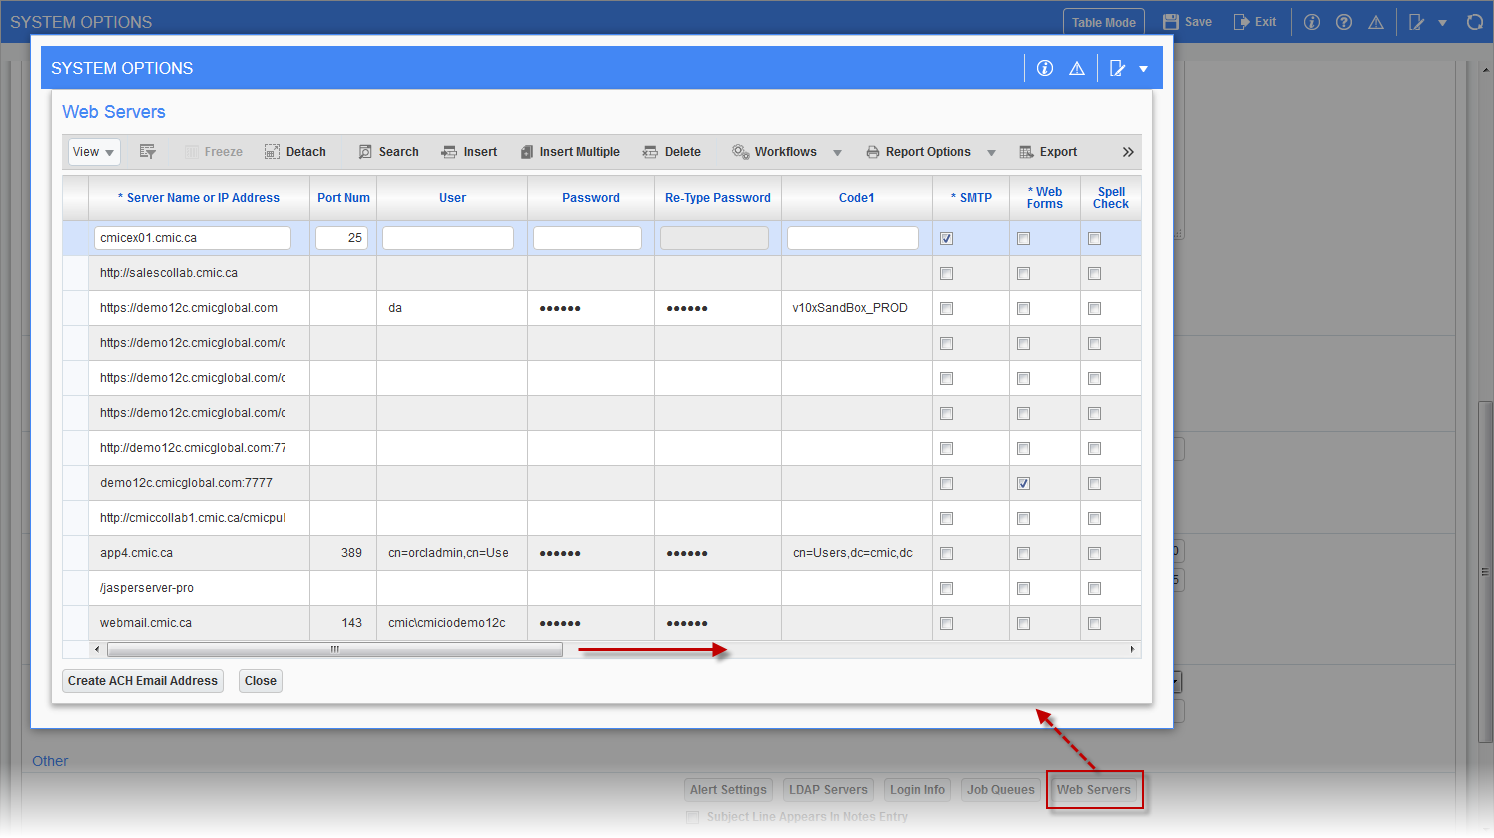Click the Port Num field showing 25

click(341, 238)
